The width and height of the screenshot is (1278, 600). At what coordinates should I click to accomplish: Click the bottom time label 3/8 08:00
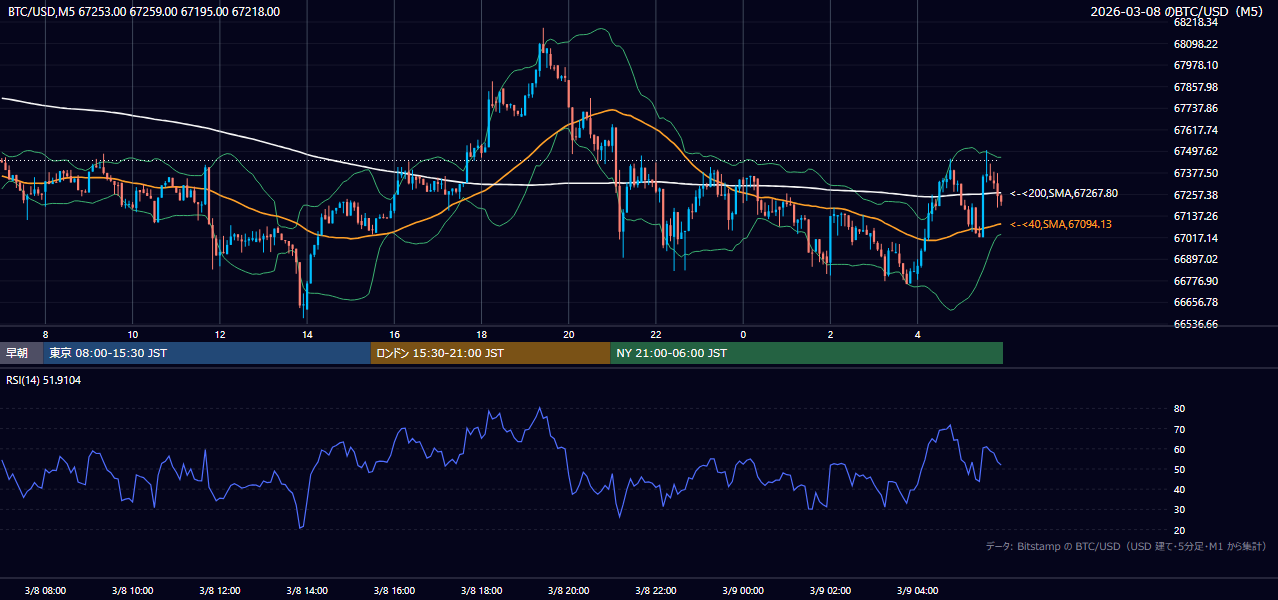[x=45, y=590]
